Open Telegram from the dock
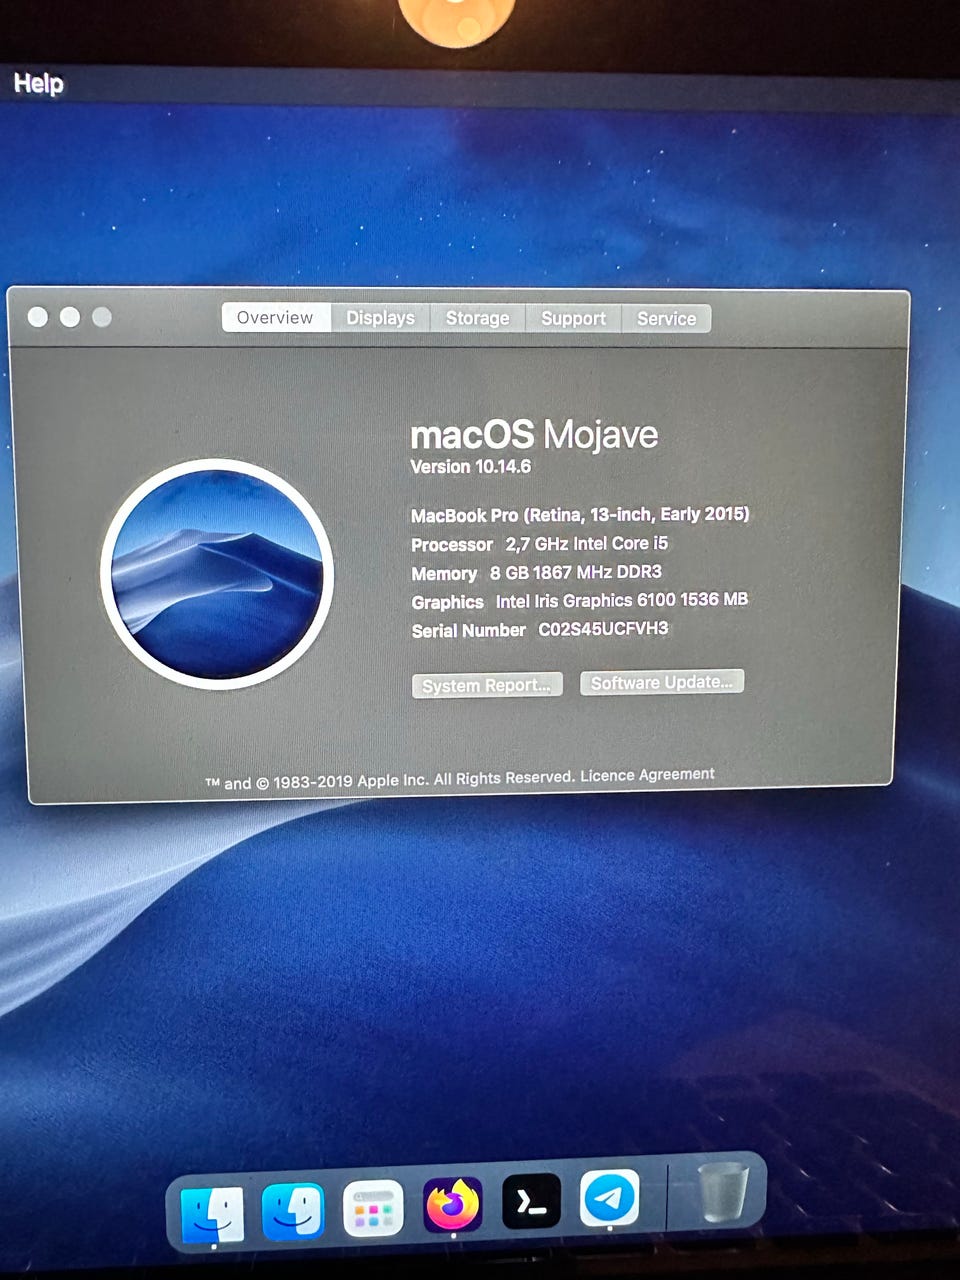The height and width of the screenshot is (1280, 960). point(610,1197)
